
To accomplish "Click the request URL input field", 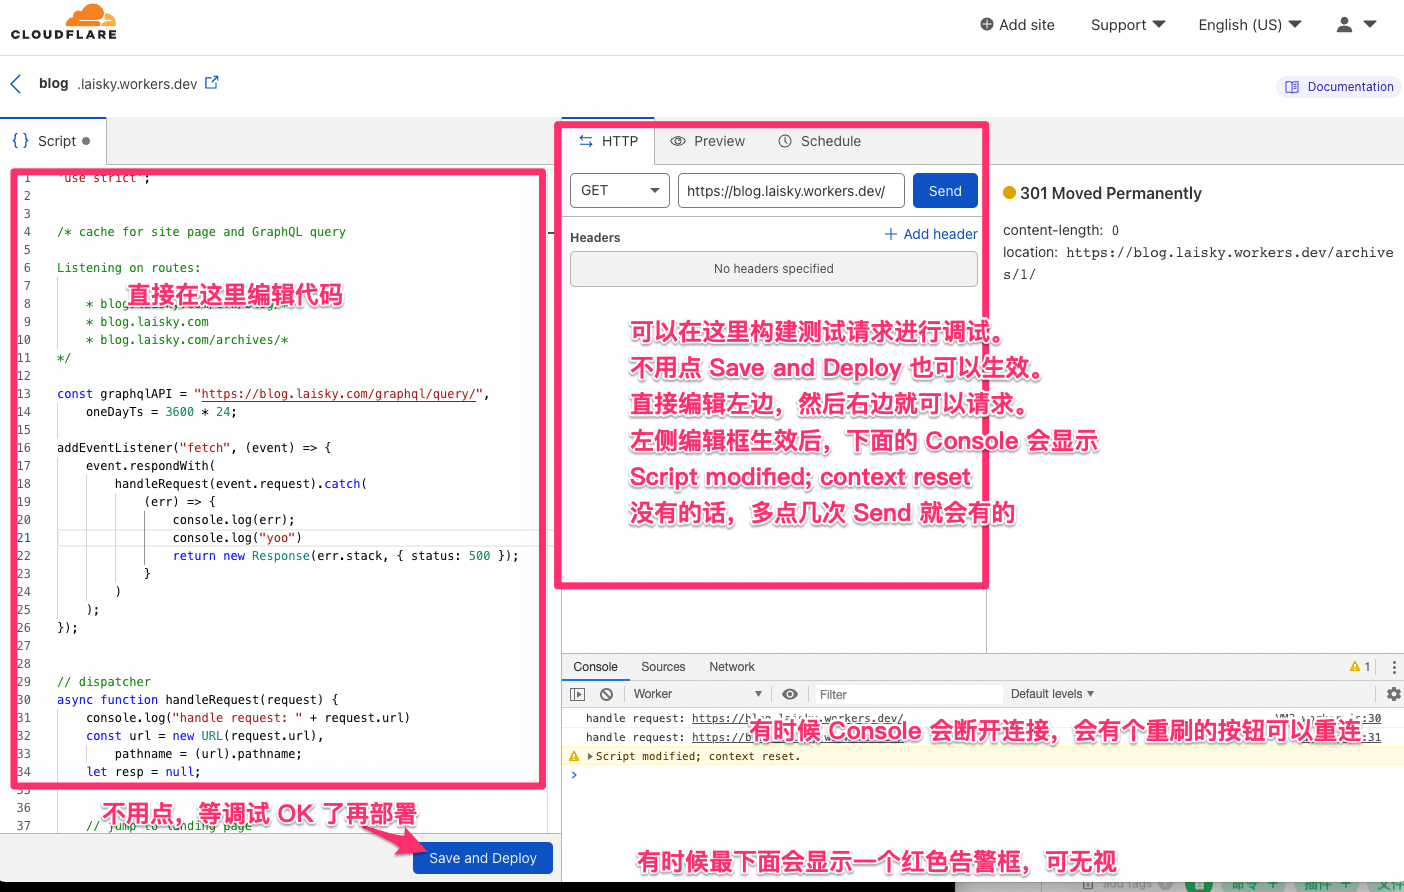I will [790, 191].
